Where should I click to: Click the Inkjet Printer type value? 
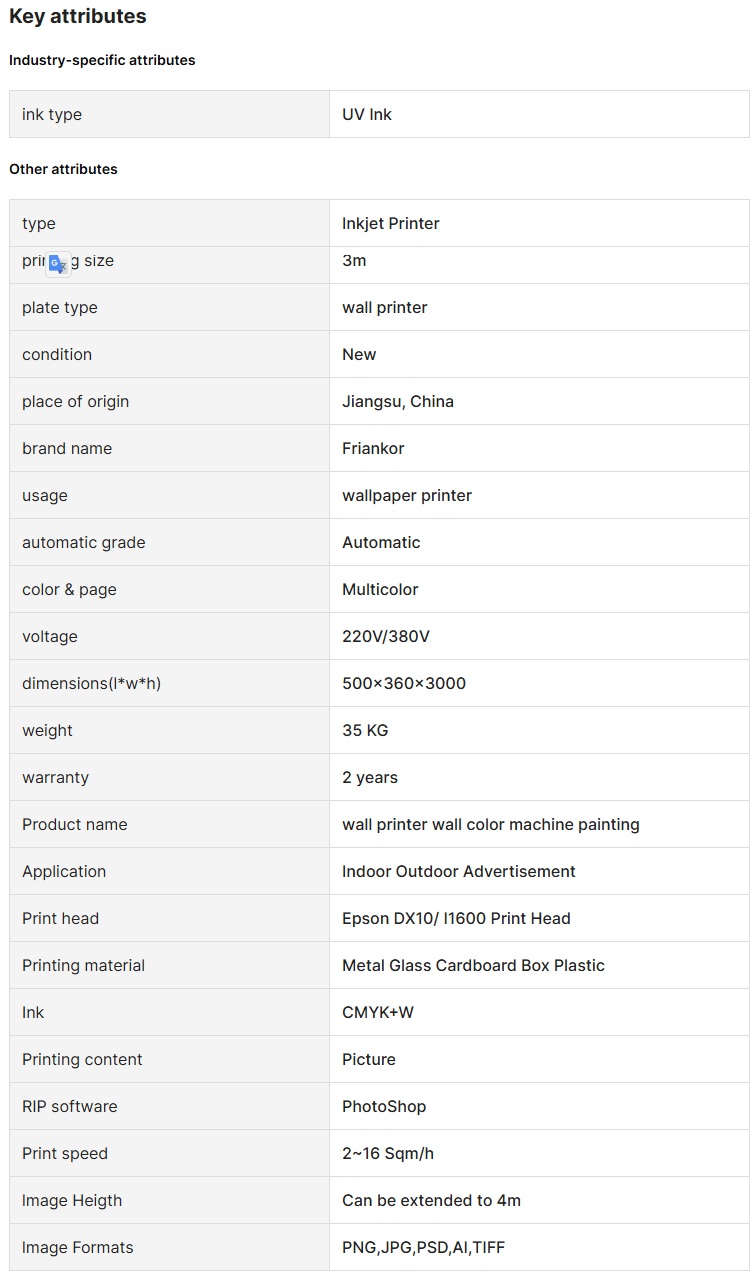[x=391, y=223]
